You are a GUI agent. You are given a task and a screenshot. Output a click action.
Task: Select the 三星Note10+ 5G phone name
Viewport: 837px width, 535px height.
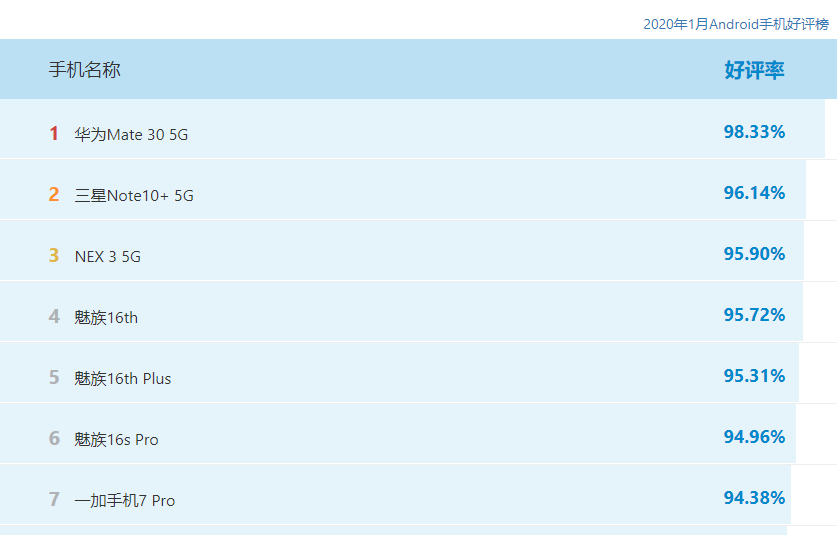point(134,195)
